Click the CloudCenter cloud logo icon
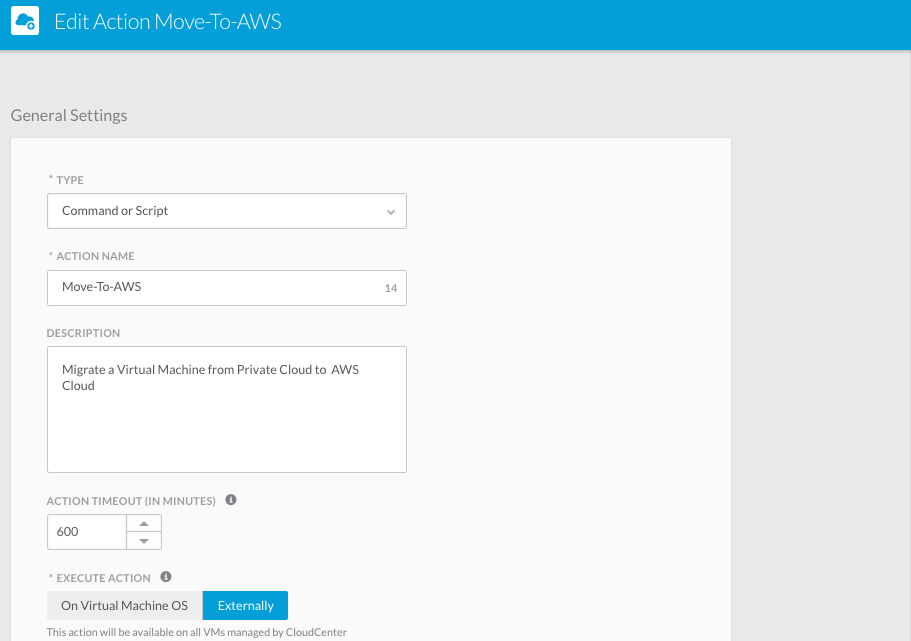The height and width of the screenshot is (641, 911). point(25,21)
